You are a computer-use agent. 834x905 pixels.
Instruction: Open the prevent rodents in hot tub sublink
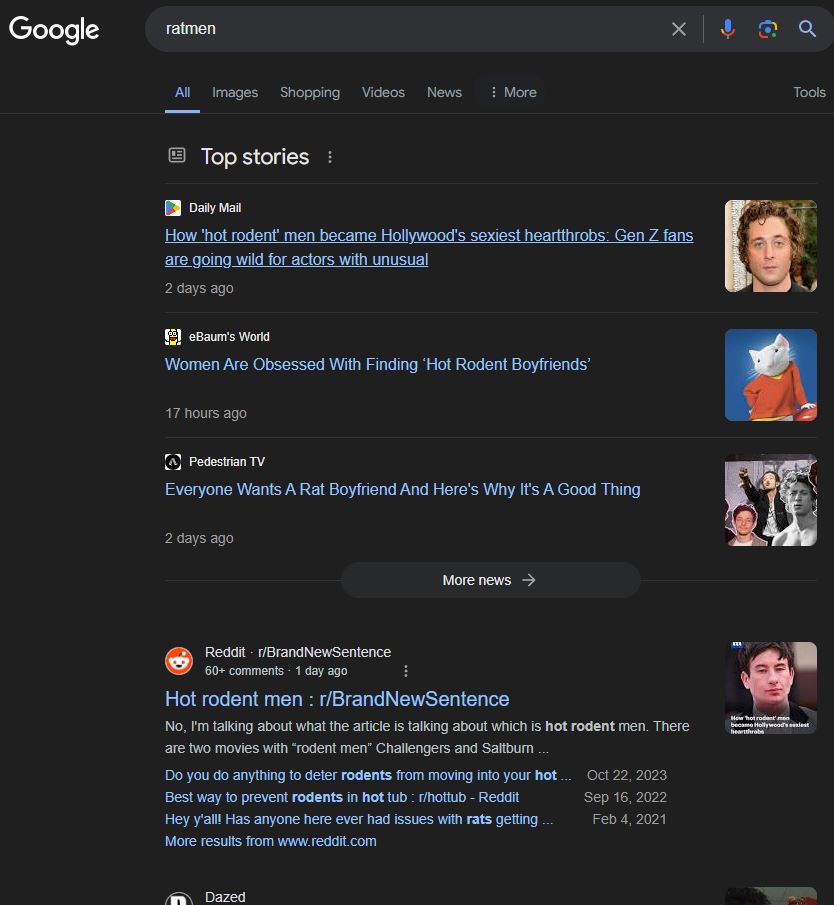click(342, 797)
